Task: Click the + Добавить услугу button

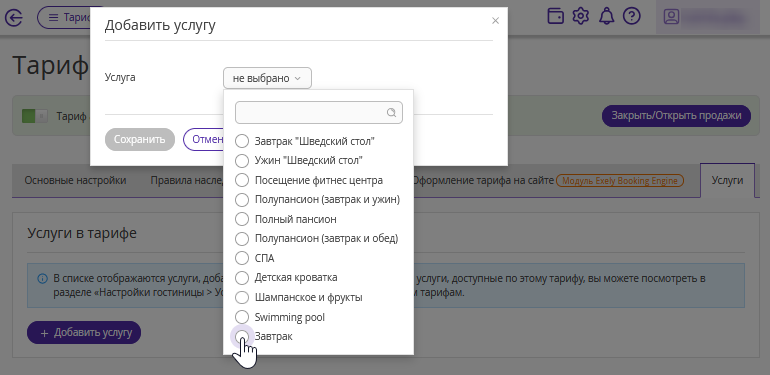Action: (x=84, y=333)
